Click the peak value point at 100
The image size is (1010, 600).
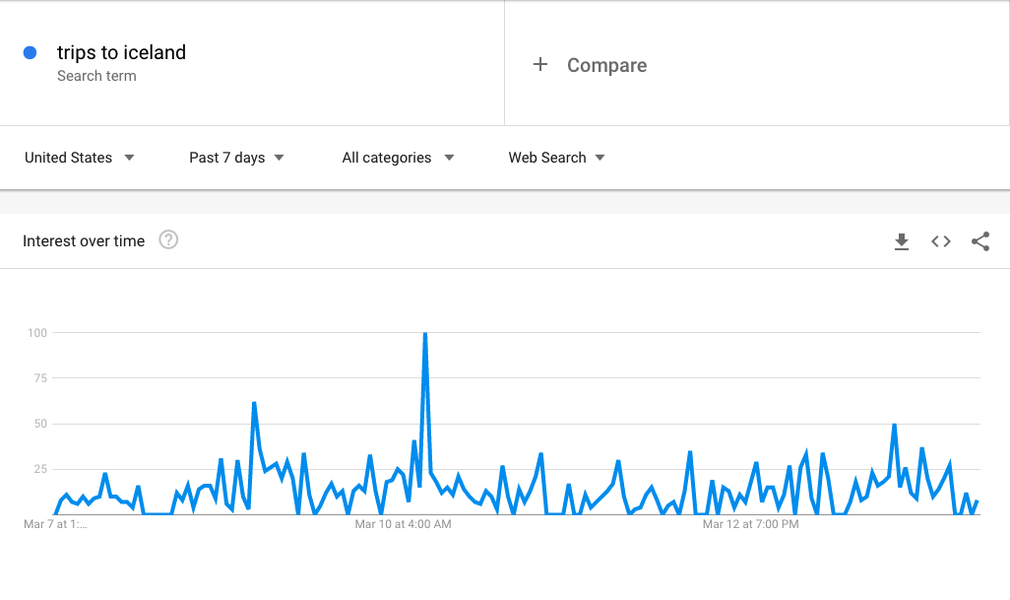coord(425,333)
